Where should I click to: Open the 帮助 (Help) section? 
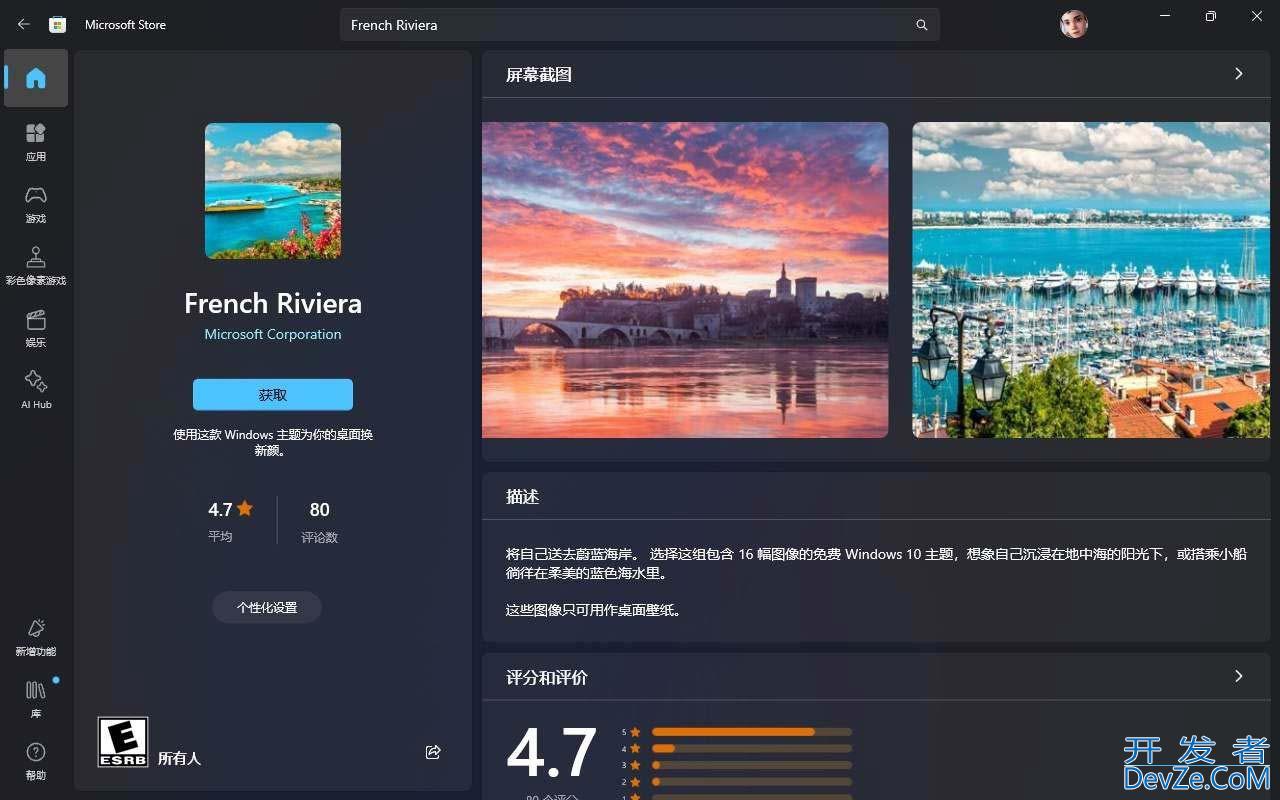[36, 761]
